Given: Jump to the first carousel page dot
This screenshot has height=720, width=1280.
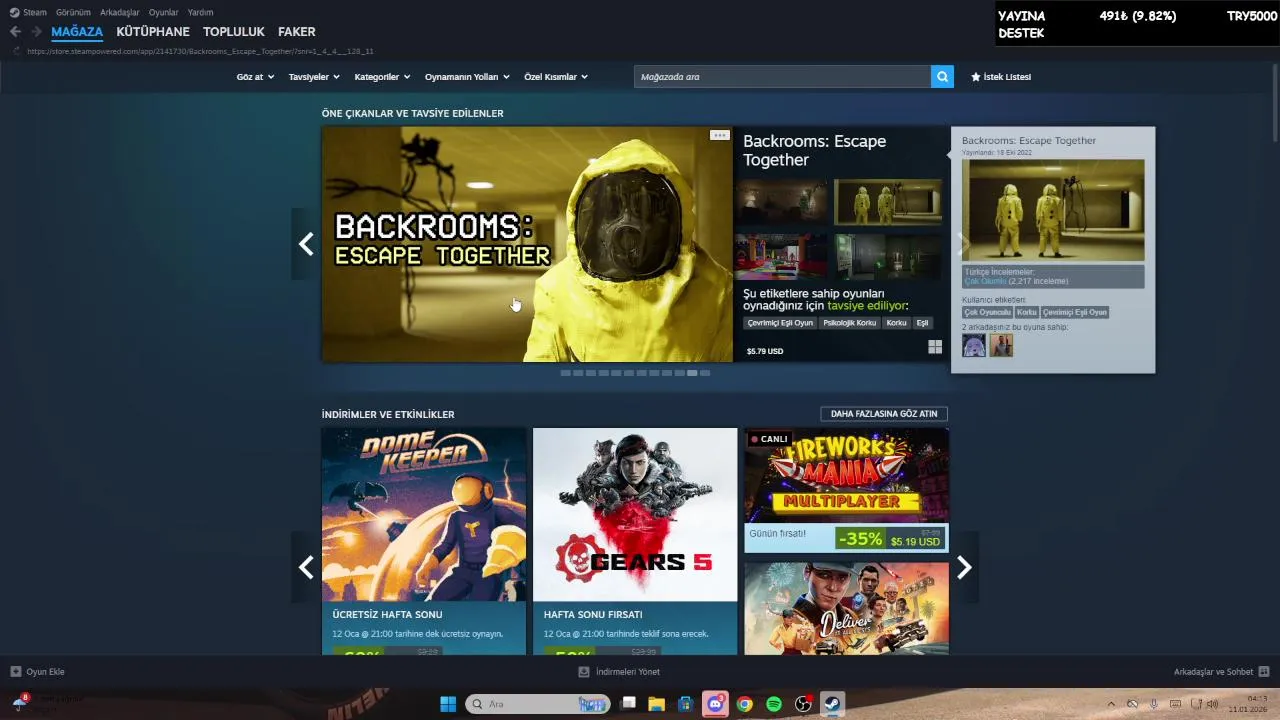Looking at the screenshot, I should tap(566, 373).
